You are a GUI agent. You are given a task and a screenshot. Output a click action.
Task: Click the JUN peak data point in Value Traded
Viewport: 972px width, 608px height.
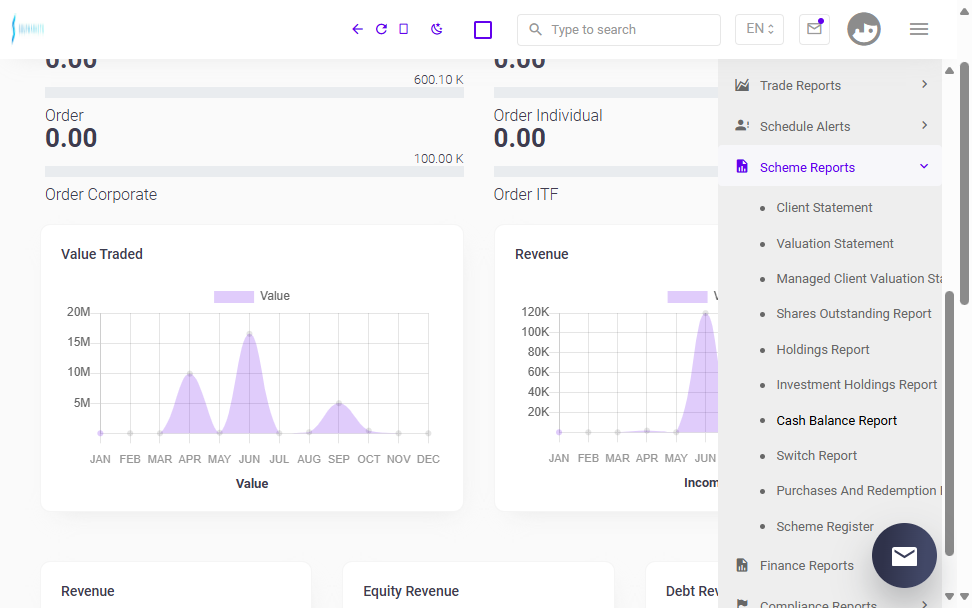[x=249, y=334]
